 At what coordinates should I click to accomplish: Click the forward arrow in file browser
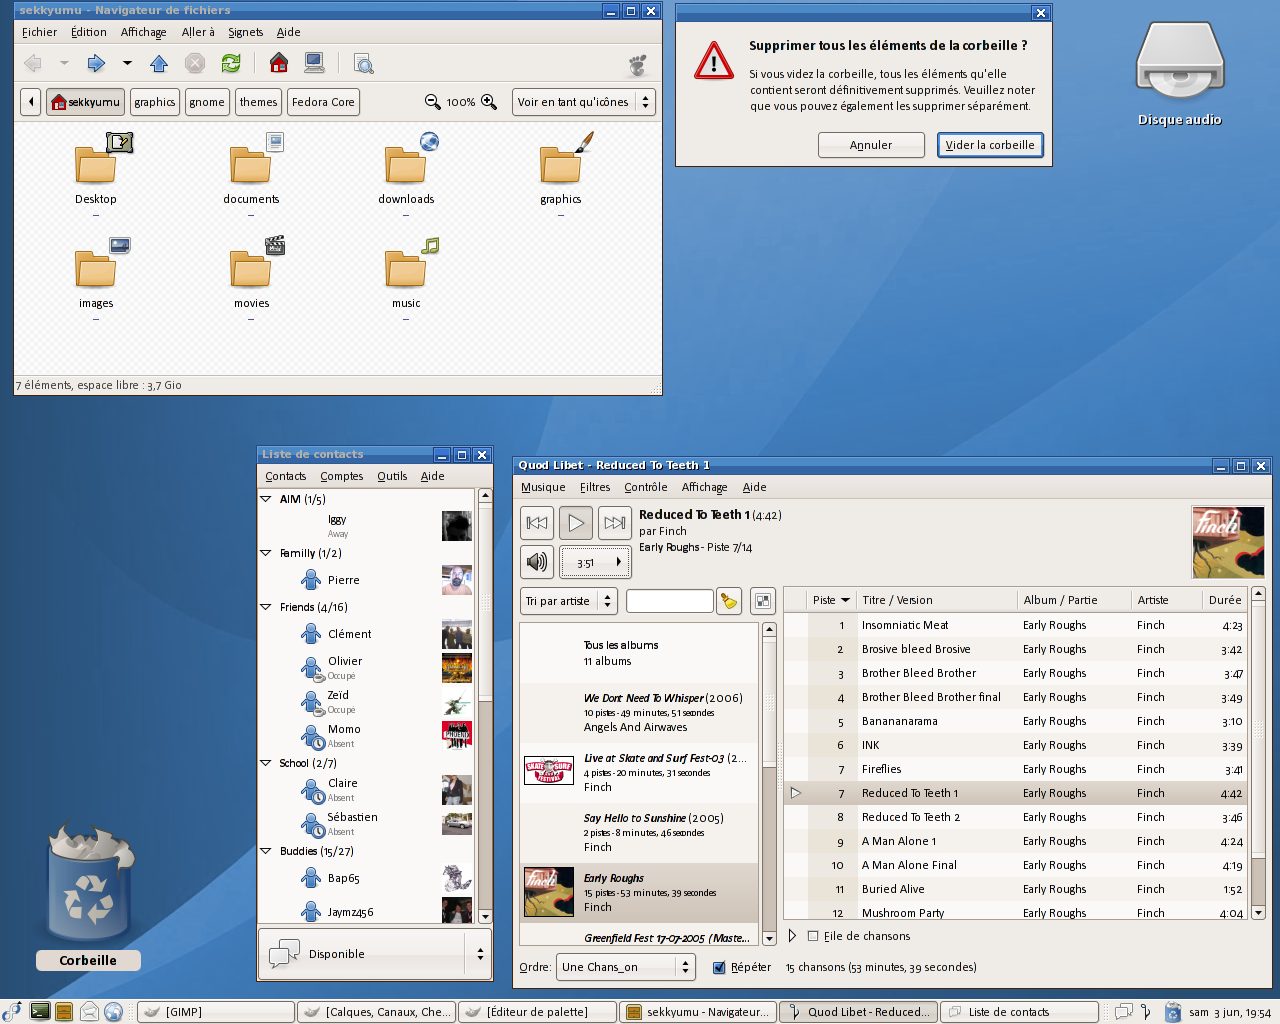96,64
